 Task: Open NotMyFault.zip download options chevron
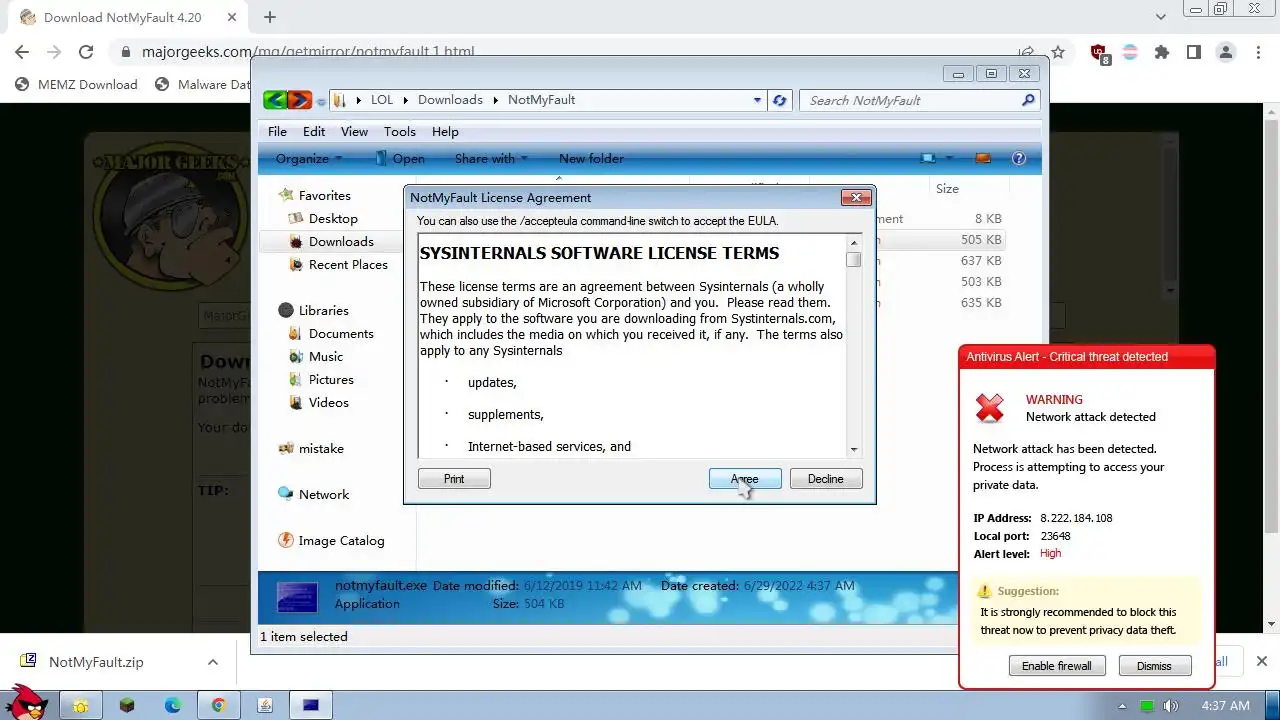(212, 662)
